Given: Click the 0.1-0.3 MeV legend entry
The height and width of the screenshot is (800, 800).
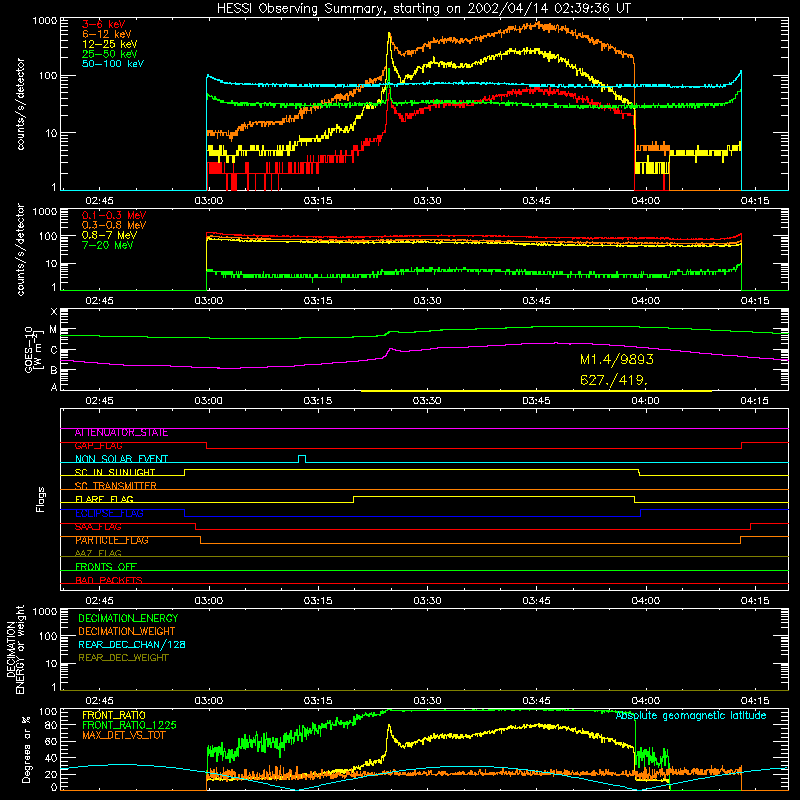Looking at the screenshot, I should 114,215.
